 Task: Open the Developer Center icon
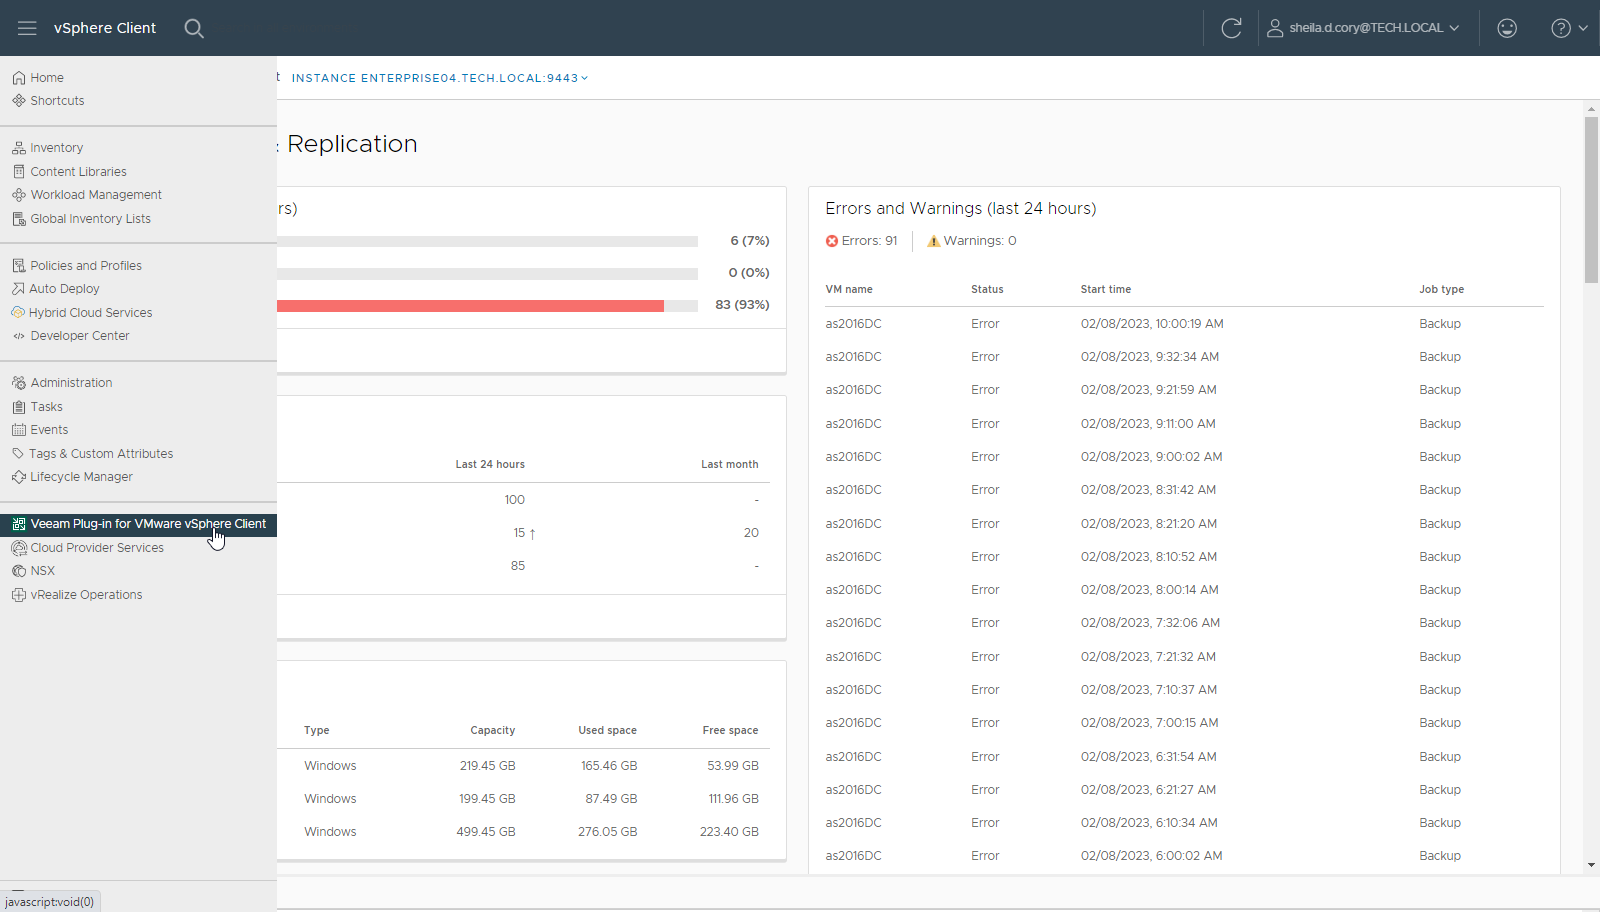point(18,335)
